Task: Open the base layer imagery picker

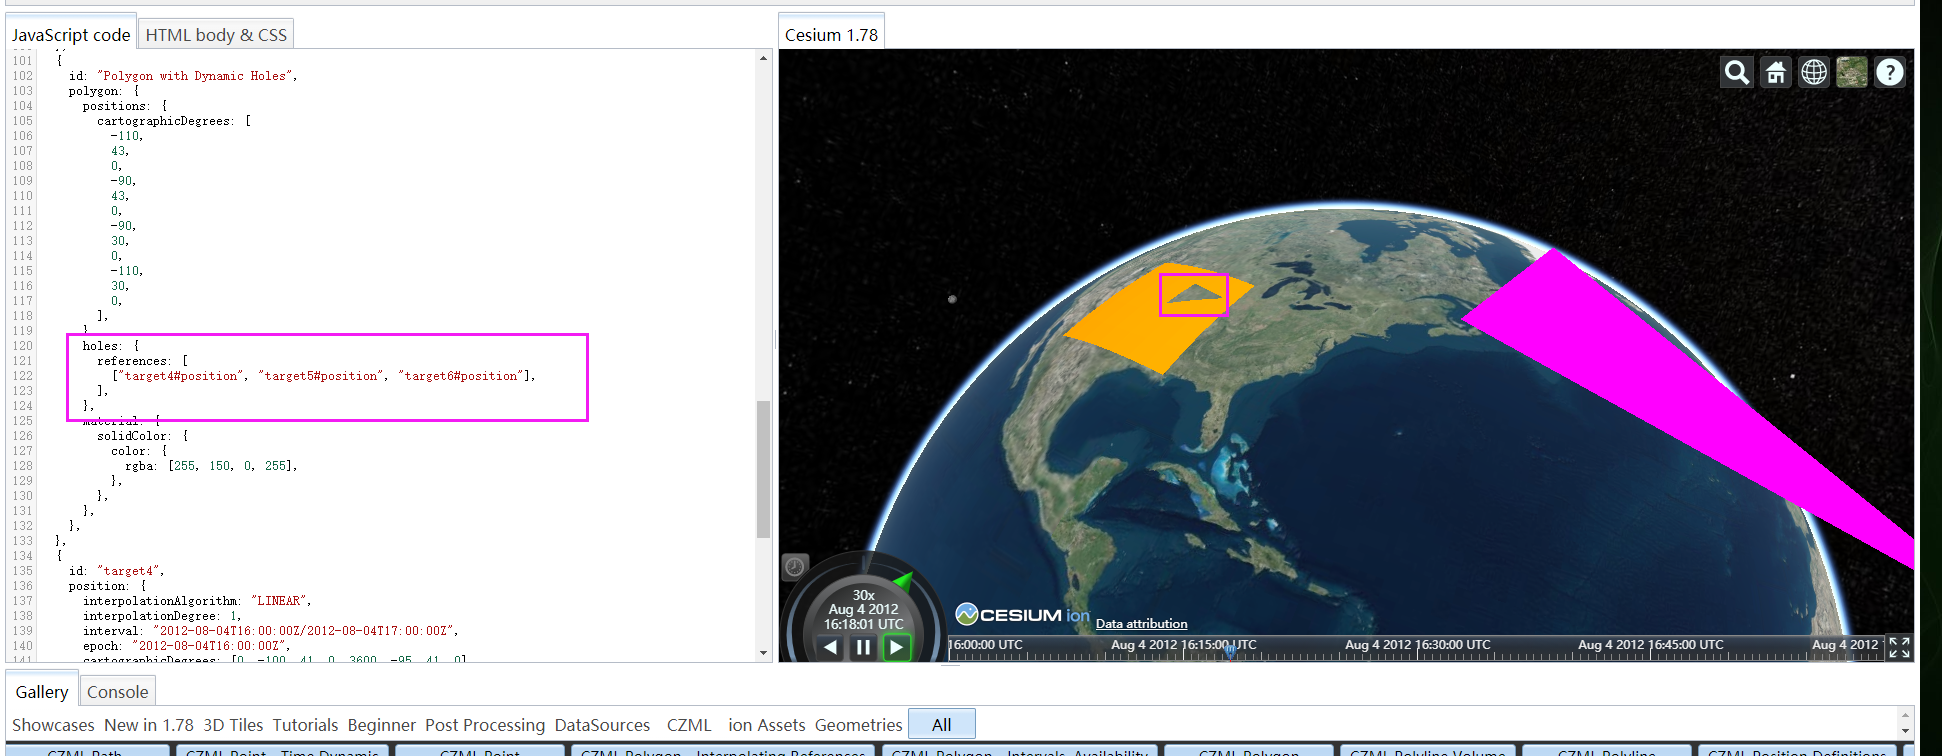Action: [1852, 72]
